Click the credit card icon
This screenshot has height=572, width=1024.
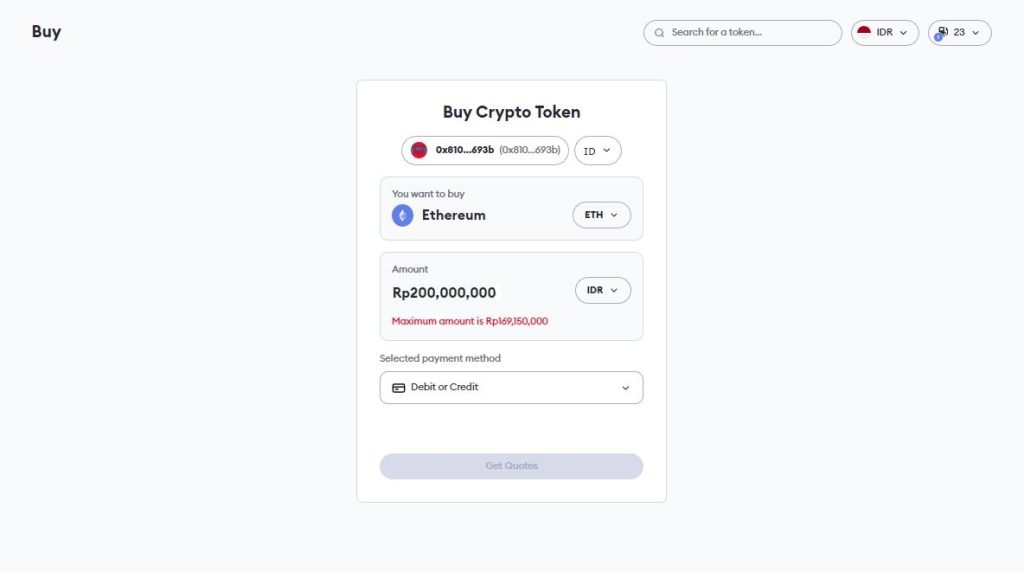pos(399,388)
